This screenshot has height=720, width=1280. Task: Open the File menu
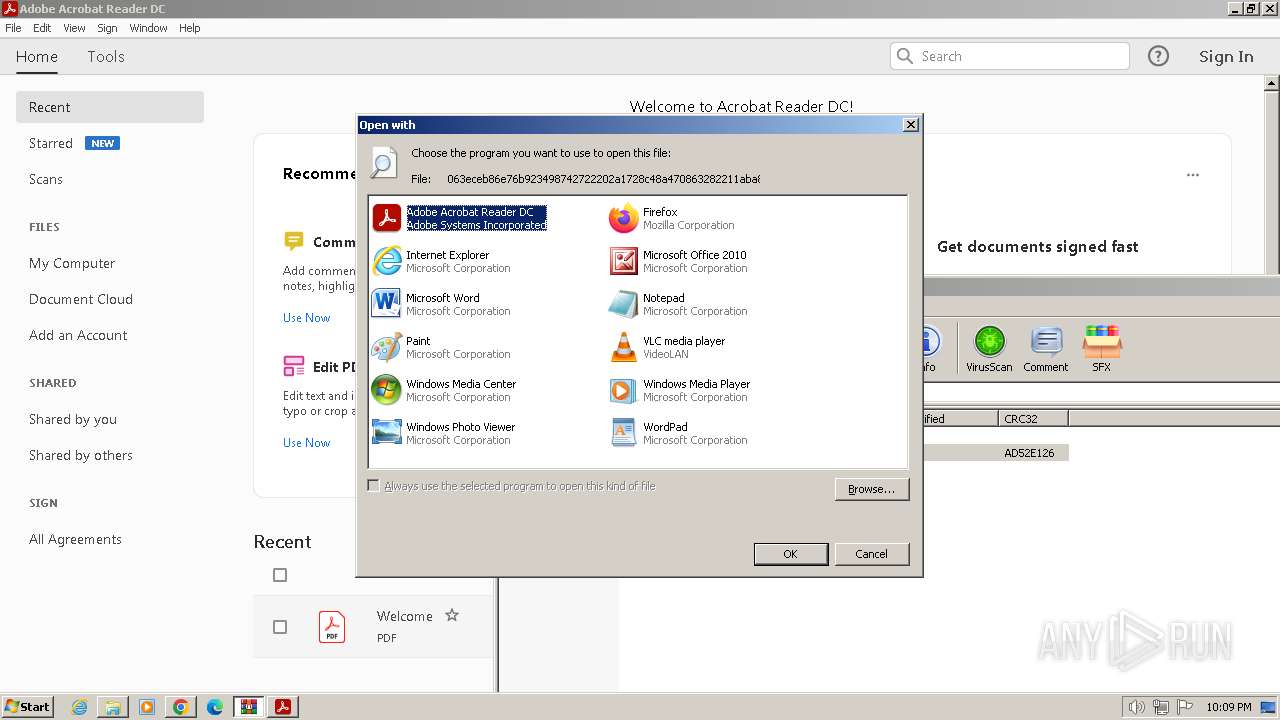(13, 28)
